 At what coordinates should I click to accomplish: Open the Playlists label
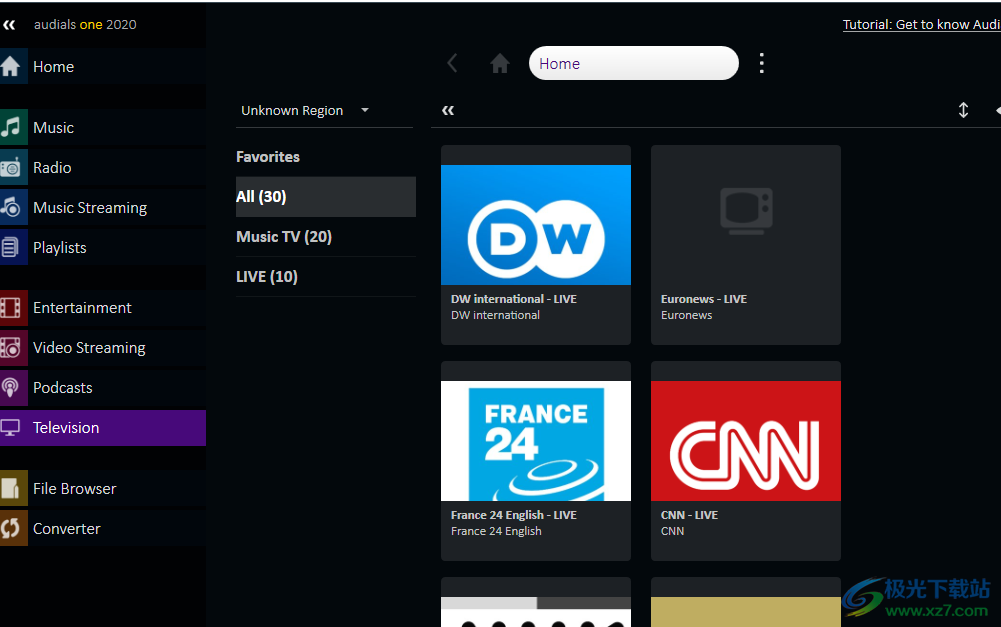click(x=59, y=248)
